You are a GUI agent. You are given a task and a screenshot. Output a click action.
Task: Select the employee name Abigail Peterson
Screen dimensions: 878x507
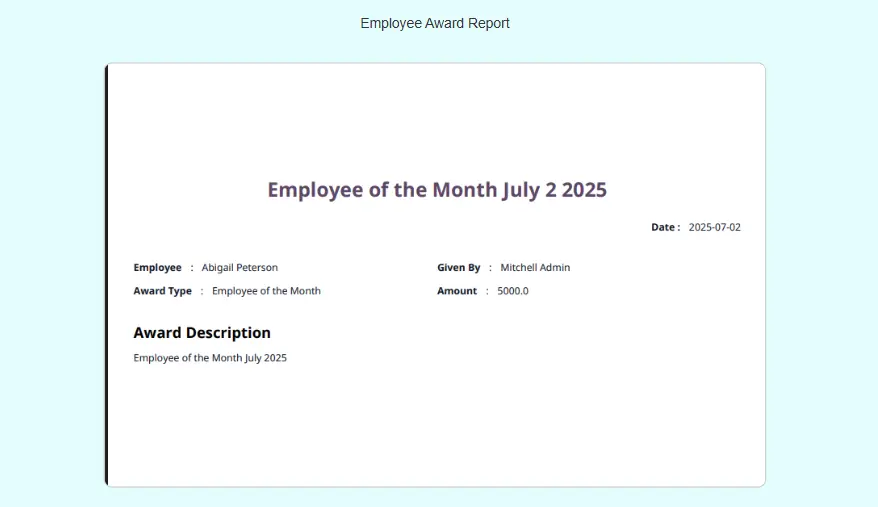click(x=239, y=267)
